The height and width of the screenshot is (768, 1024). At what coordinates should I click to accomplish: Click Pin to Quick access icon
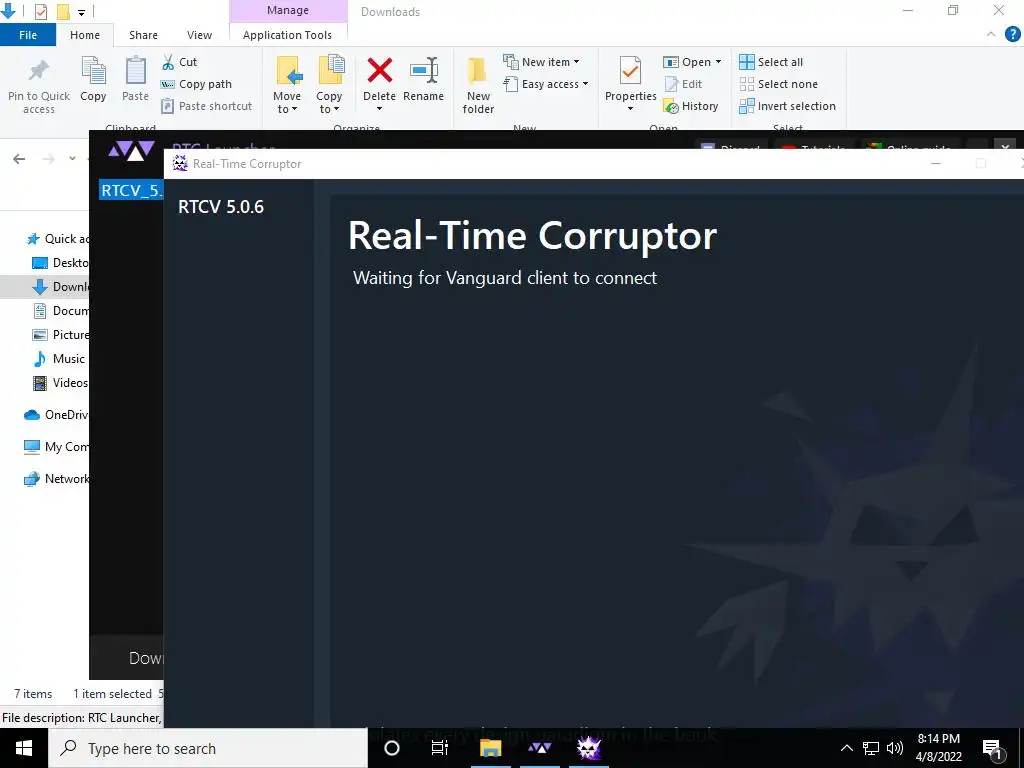[39, 71]
